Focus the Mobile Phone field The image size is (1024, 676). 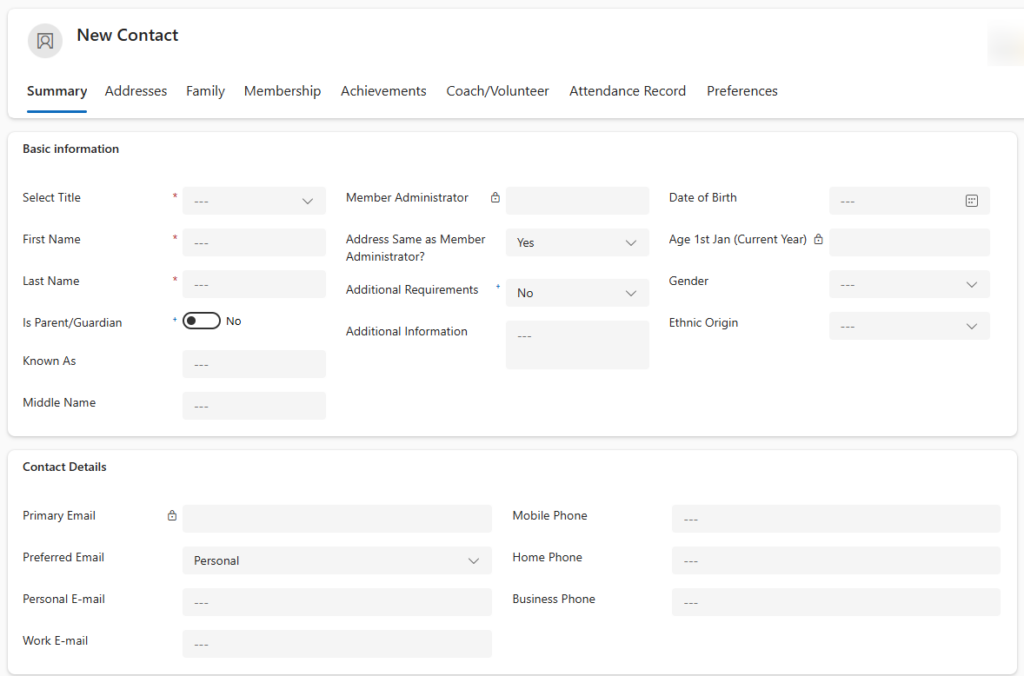tap(835, 519)
